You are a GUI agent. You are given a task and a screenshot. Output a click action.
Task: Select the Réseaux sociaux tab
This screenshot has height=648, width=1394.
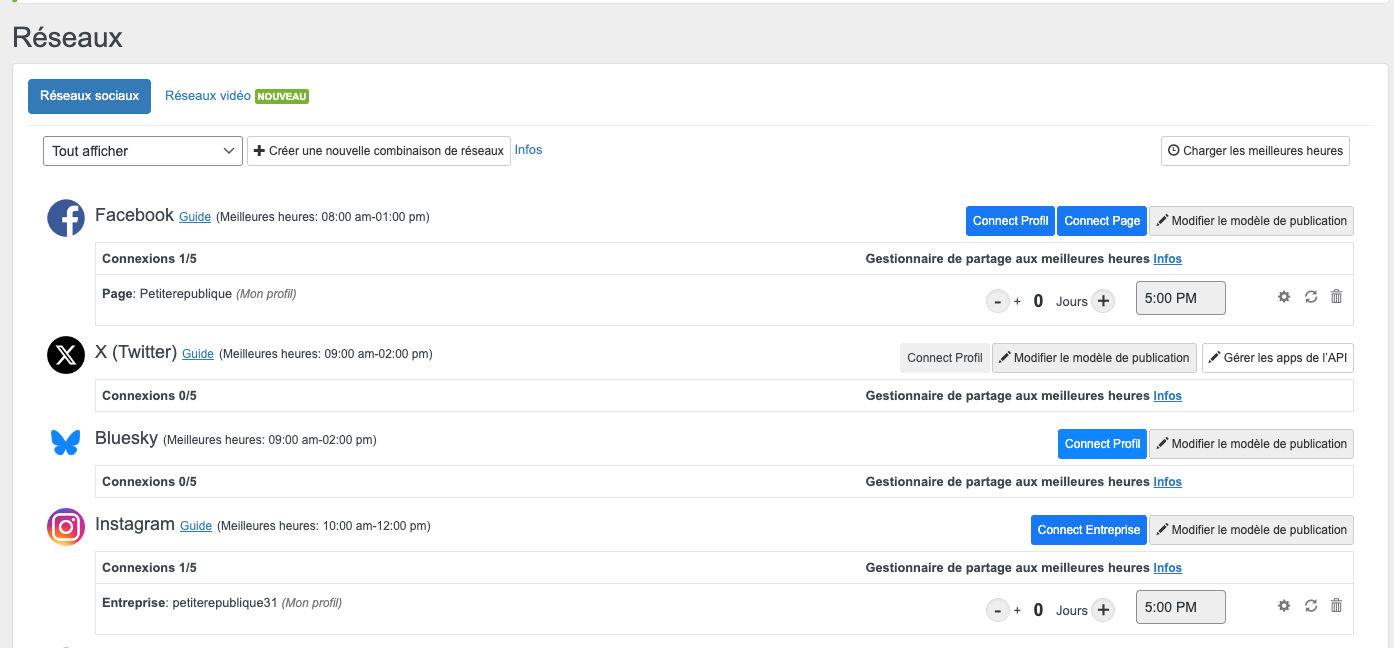(89, 96)
